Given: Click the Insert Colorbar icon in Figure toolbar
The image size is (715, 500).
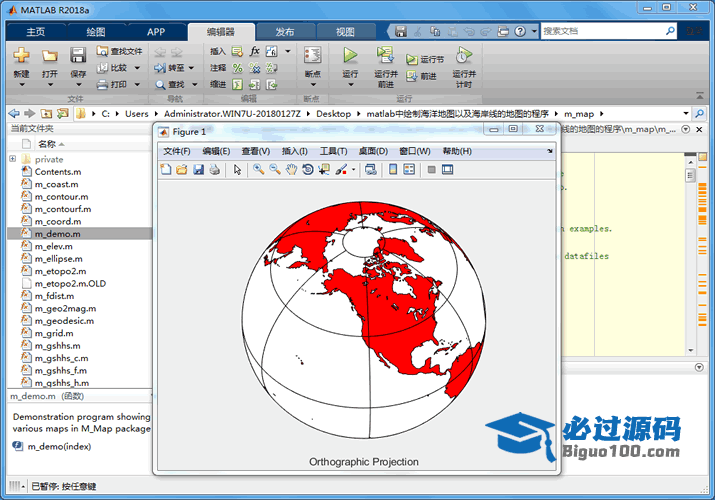Looking at the screenshot, I should [x=393, y=170].
